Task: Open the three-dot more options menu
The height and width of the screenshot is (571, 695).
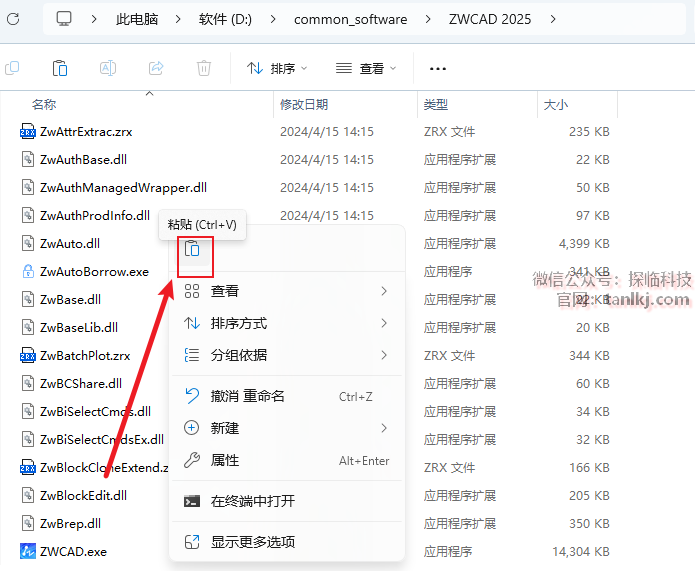Action: pyautogui.click(x=438, y=69)
